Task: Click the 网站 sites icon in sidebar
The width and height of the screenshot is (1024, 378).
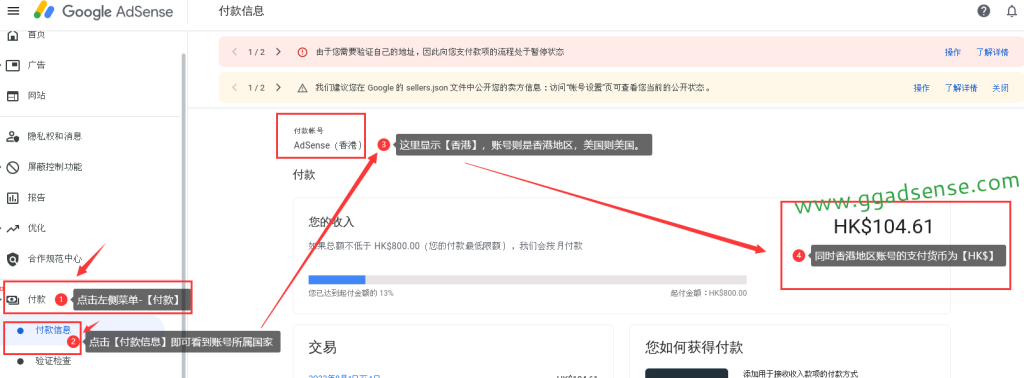Action: [13, 96]
